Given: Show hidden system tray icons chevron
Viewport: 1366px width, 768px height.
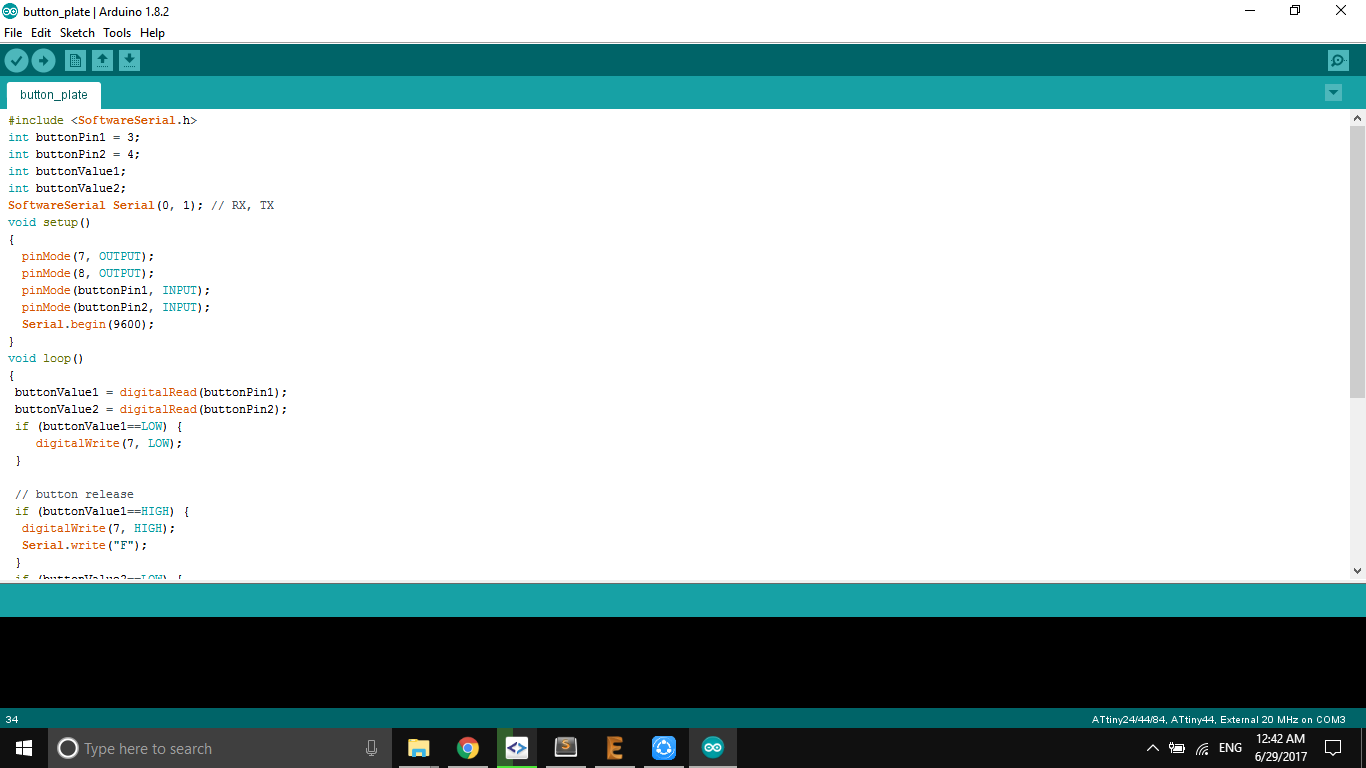Looking at the screenshot, I should tap(1152, 748).
